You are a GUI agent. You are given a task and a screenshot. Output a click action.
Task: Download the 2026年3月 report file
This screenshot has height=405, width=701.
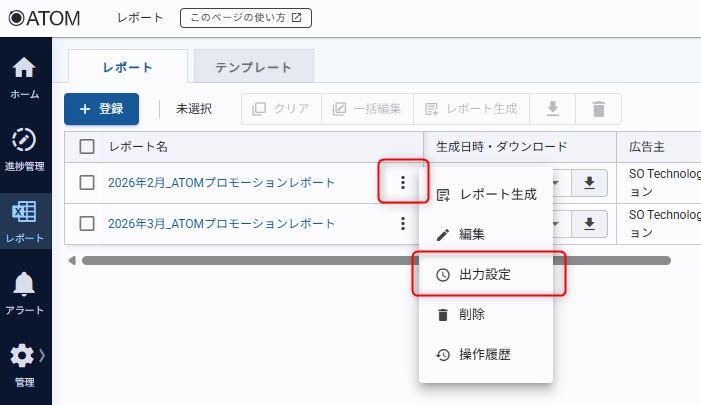[x=590, y=223]
